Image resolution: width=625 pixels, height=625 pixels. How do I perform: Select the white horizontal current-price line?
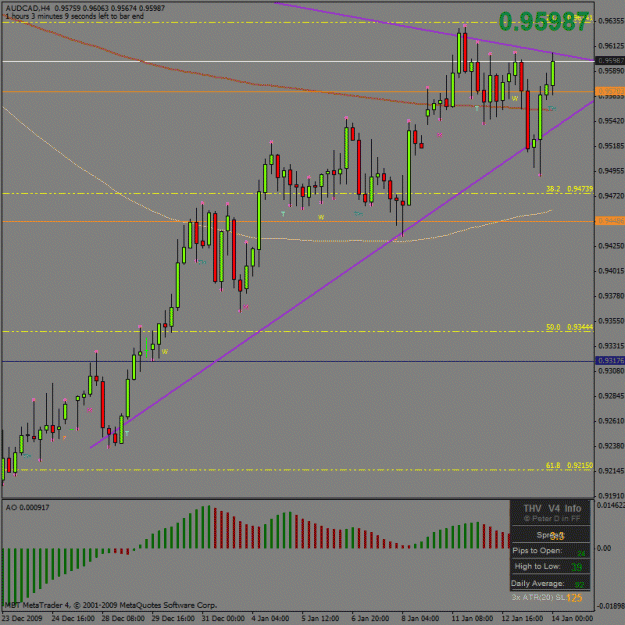click(x=298, y=61)
